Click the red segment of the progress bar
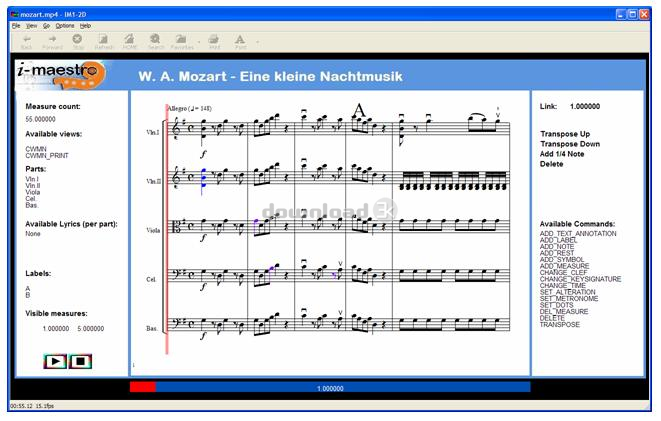 143,387
